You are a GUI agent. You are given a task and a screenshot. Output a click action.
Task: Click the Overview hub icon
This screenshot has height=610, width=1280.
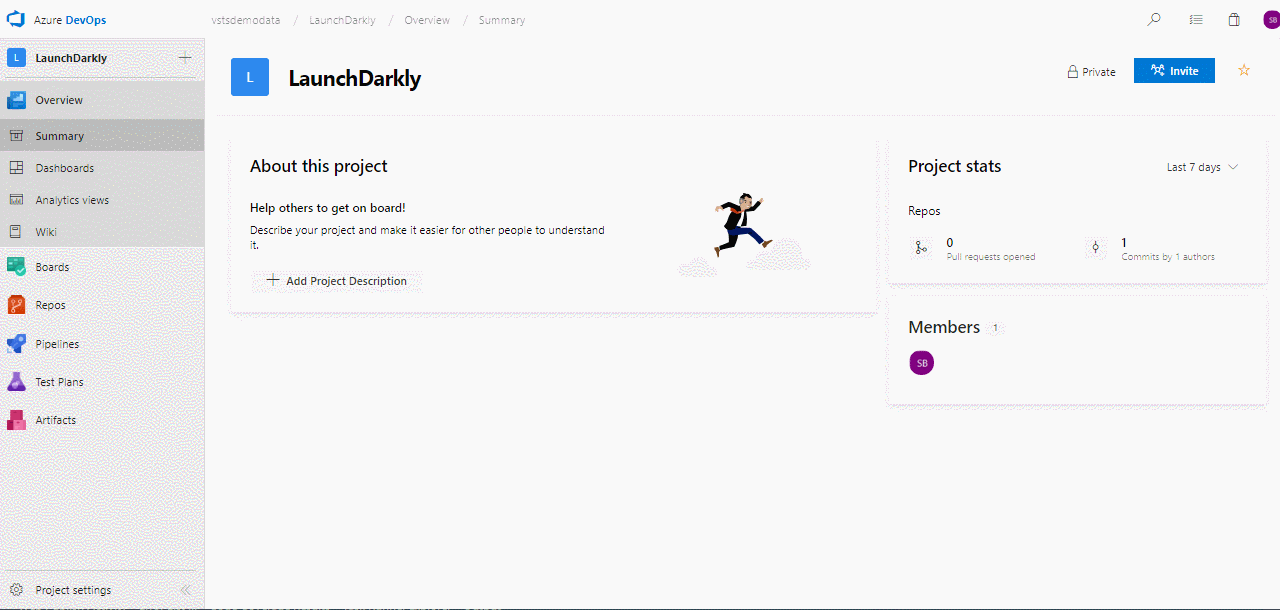[x=16, y=100]
